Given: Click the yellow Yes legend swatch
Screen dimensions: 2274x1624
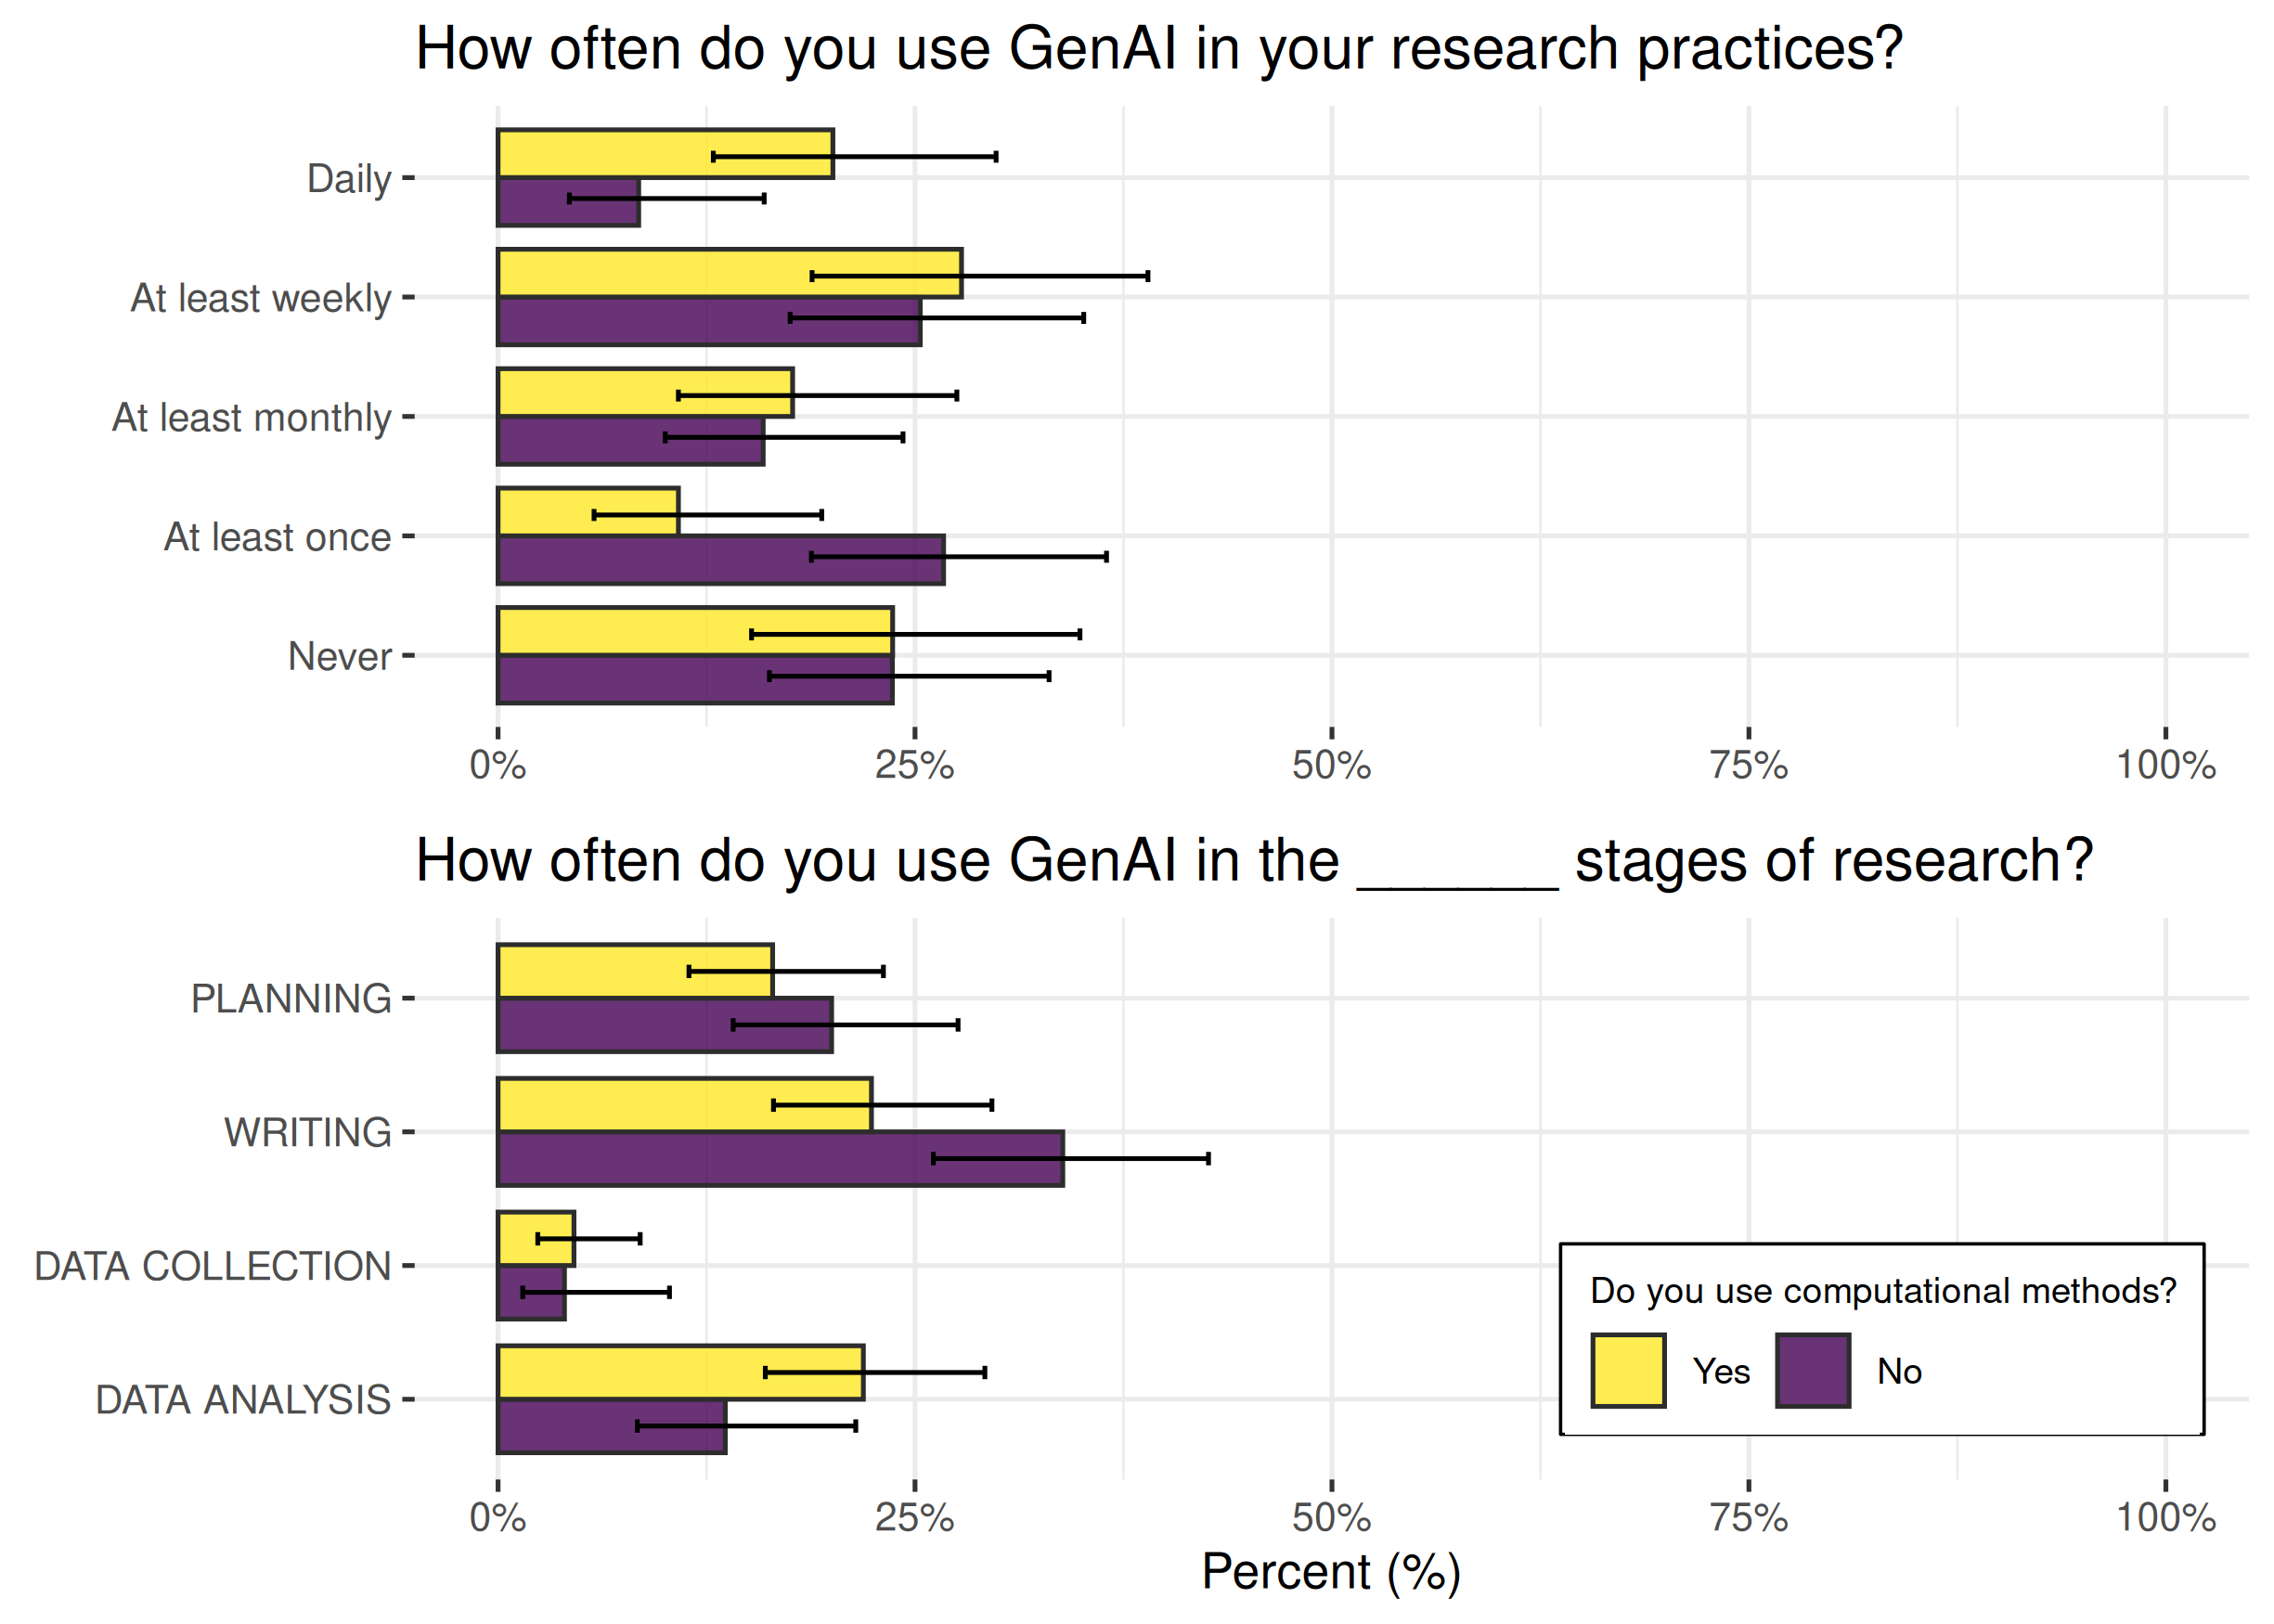Looking at the screenshot, I should 1627,1370.
